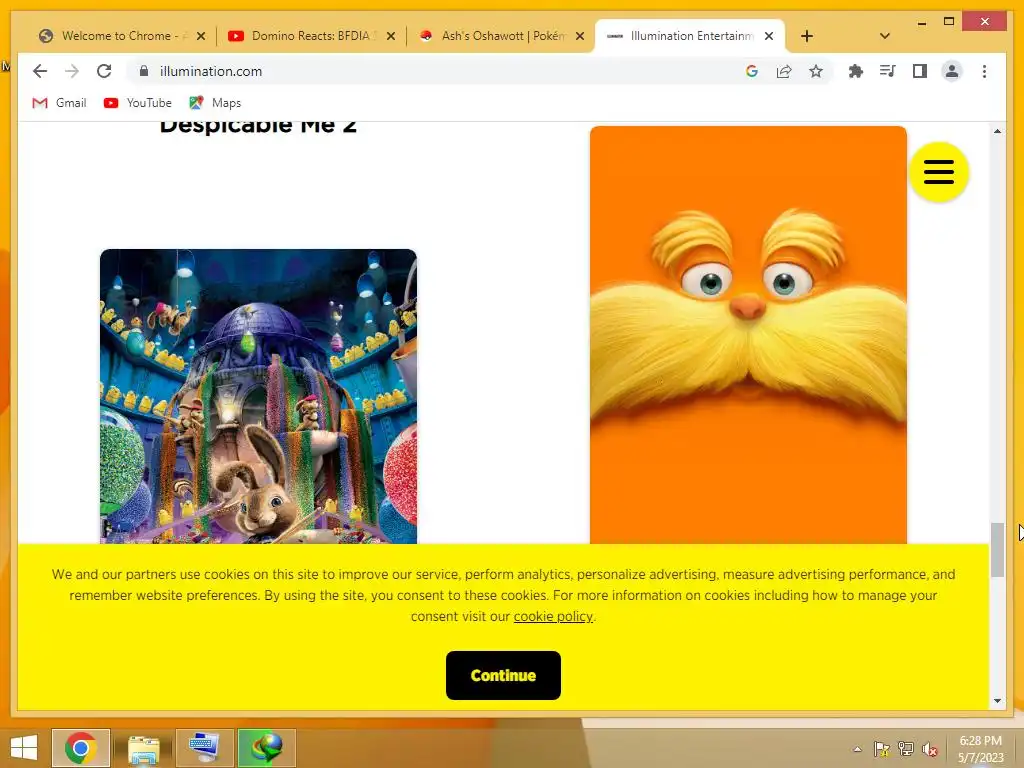Click the Continue cookie button
This screenshot has width=1024, height=768.
503,675
